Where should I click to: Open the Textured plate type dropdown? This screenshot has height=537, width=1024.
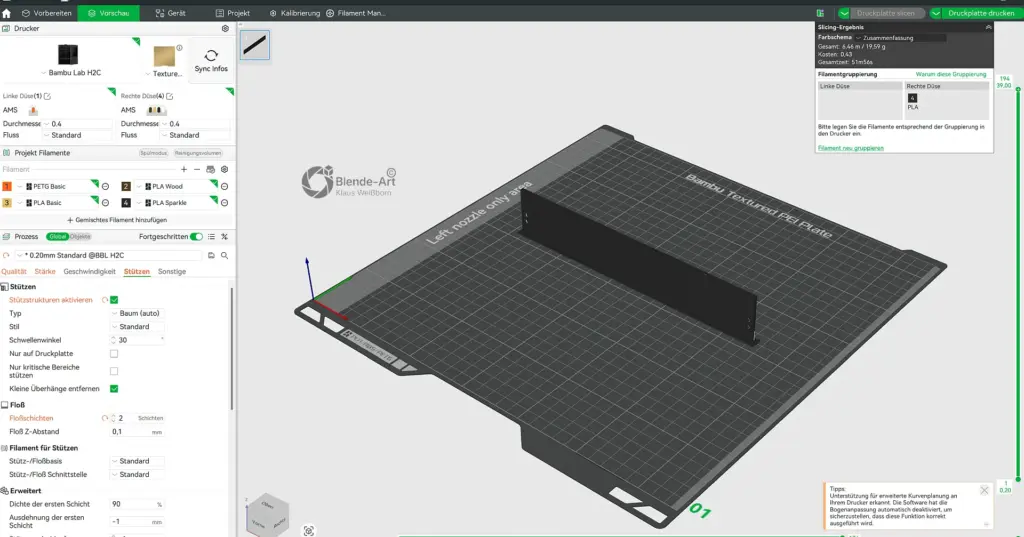[164, 74]
